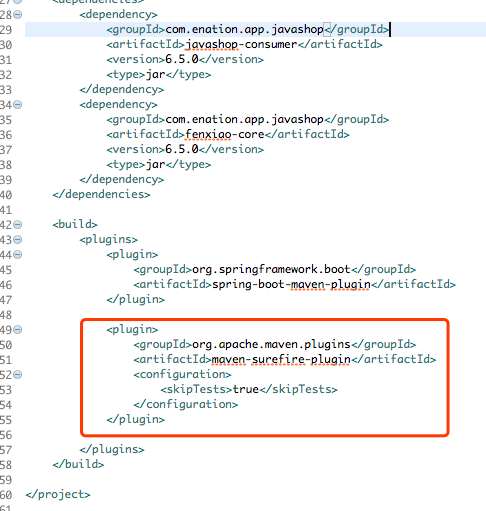Click the maven-surefire-plugin artifactId text
This screenshot has height=511, width=486.
[281, 359]
